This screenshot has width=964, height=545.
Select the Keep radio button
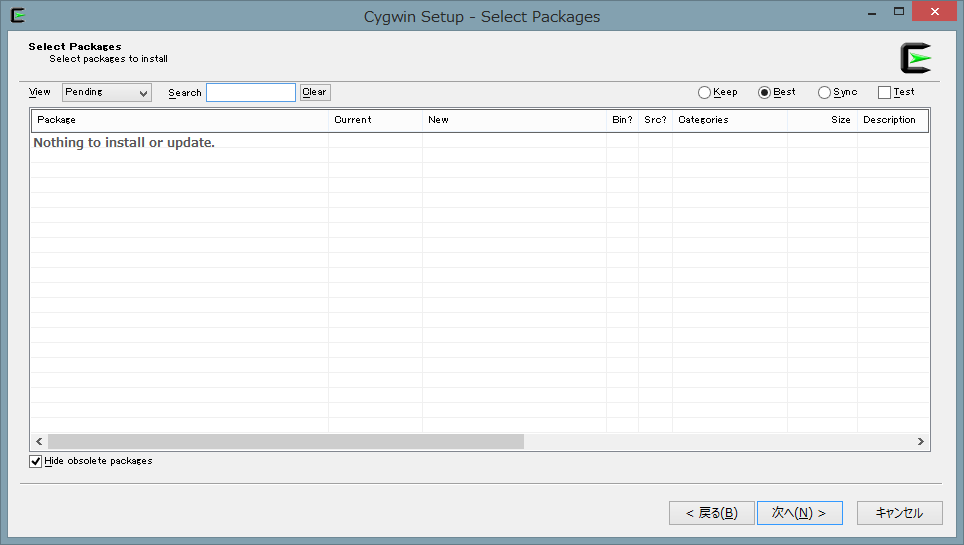[x=705, y=92]
